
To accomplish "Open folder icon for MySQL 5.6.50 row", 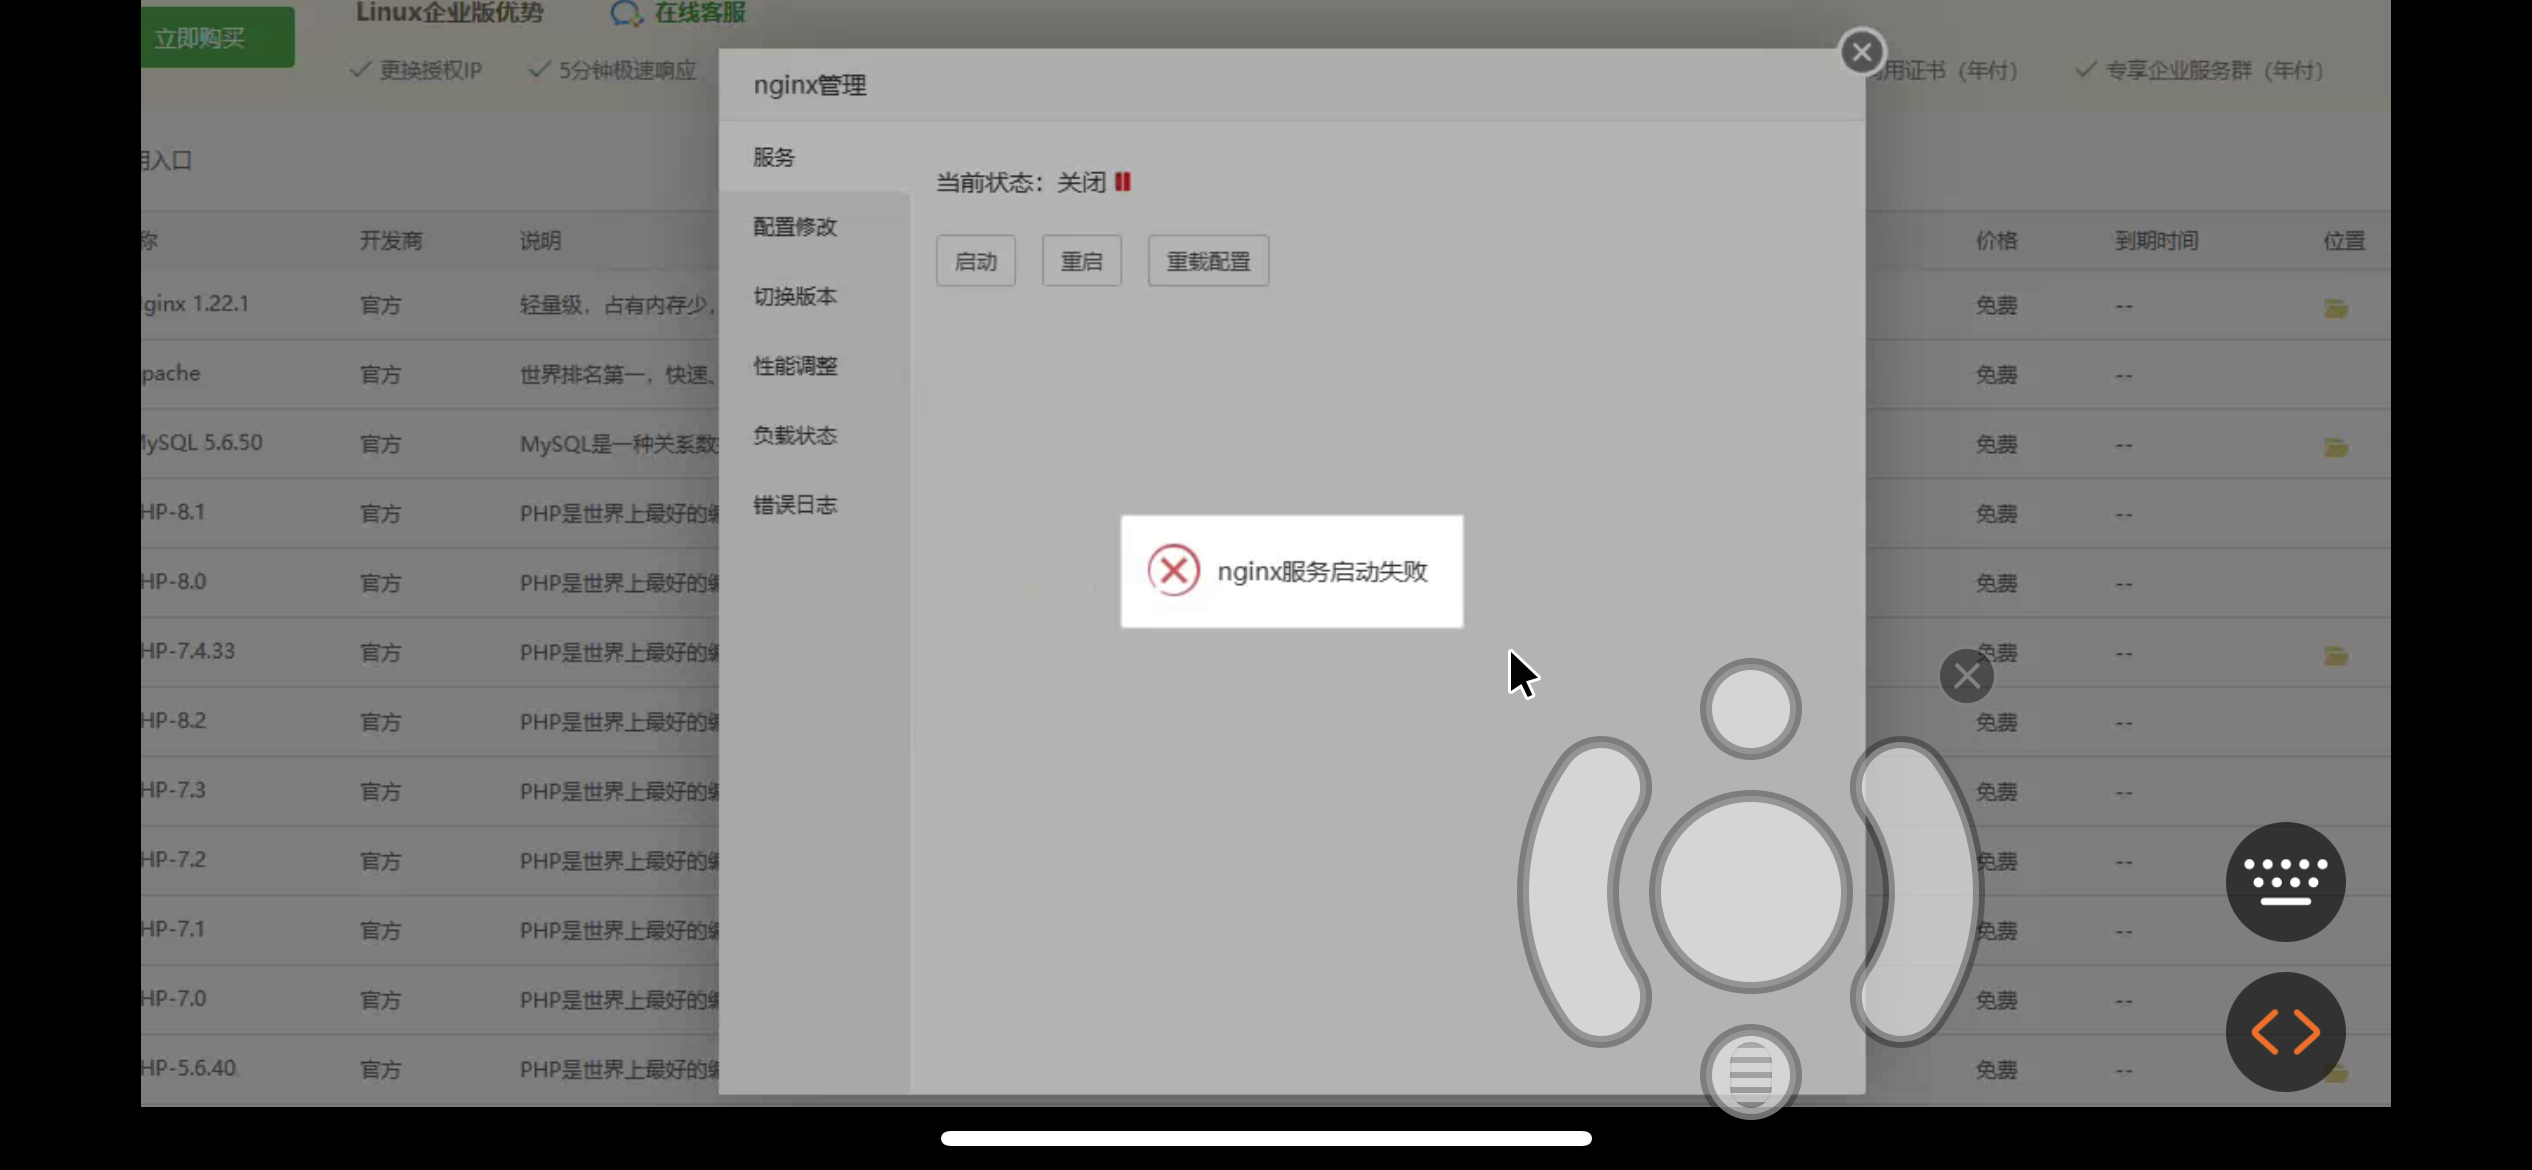I will pyautogui.click(x=2336, y=447).
